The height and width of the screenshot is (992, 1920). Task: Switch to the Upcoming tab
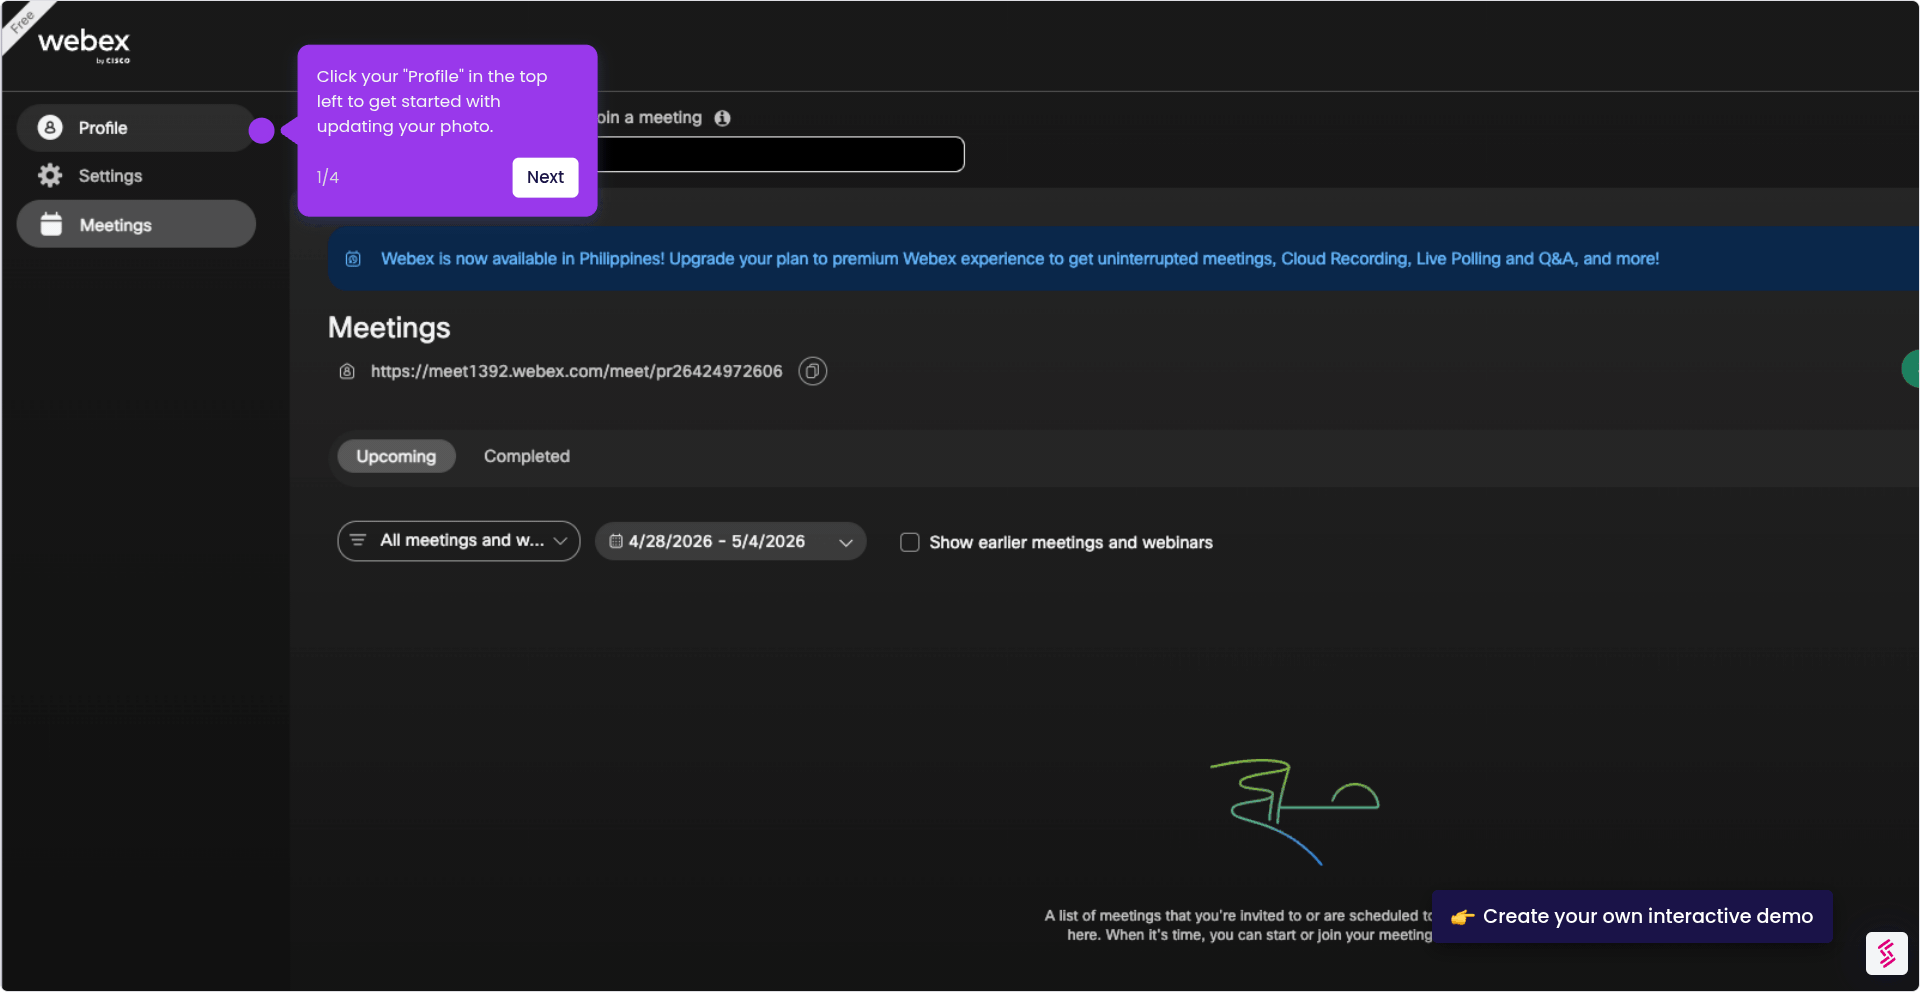pyautogui.click(x=396, y=456)
